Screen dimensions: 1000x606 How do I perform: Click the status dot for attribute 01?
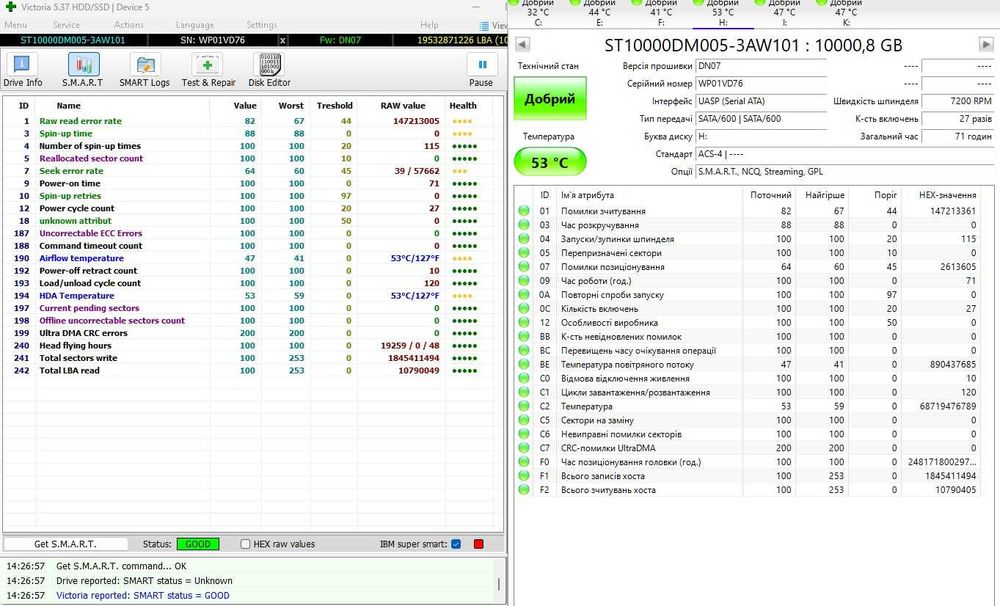click(524, 211)
